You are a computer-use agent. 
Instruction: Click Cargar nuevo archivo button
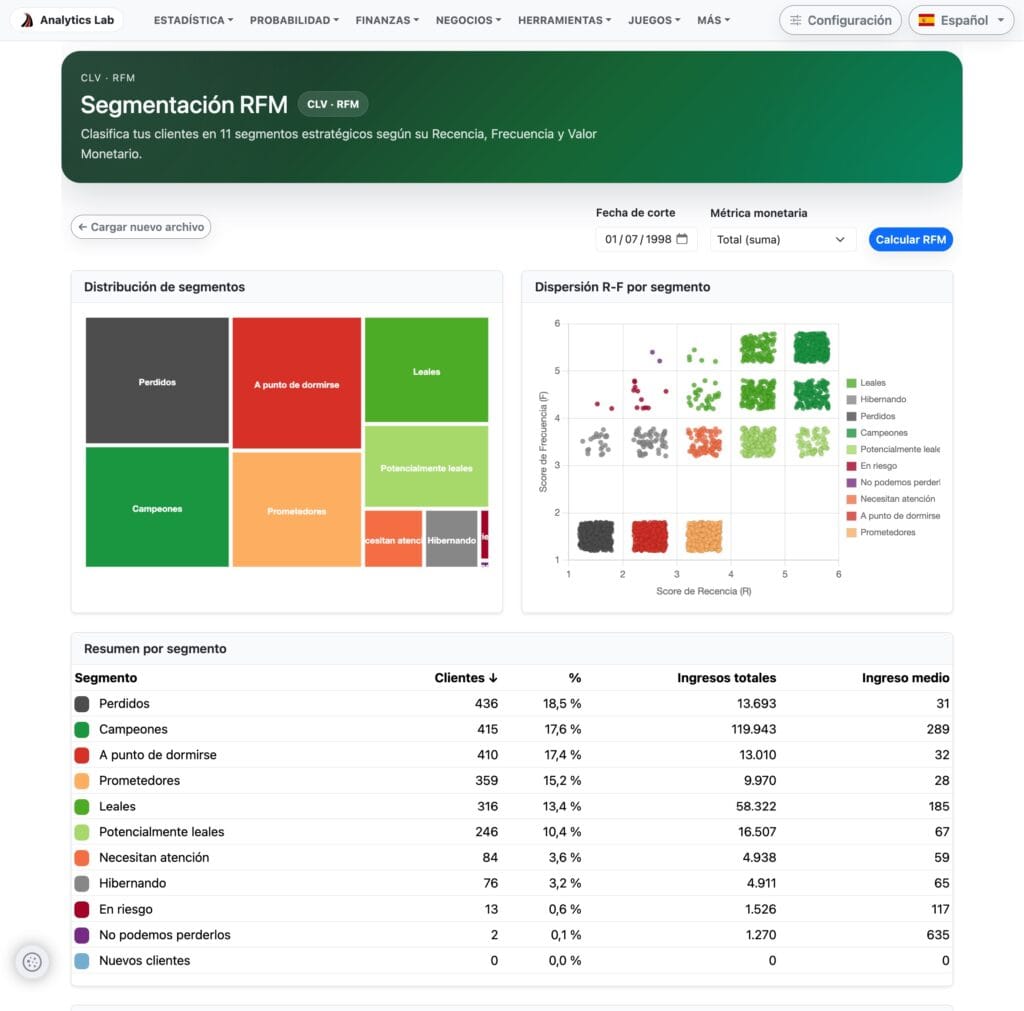pyautogui.click(x=141, y=227)
